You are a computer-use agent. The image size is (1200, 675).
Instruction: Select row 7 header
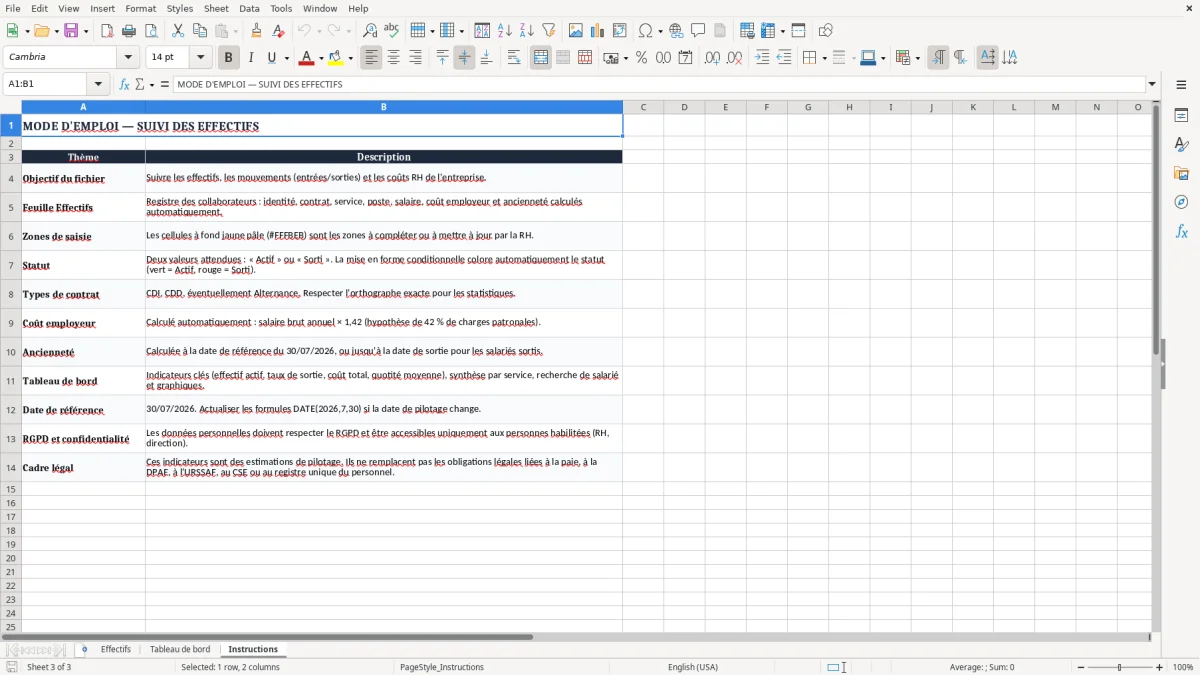tap(11, 265)
